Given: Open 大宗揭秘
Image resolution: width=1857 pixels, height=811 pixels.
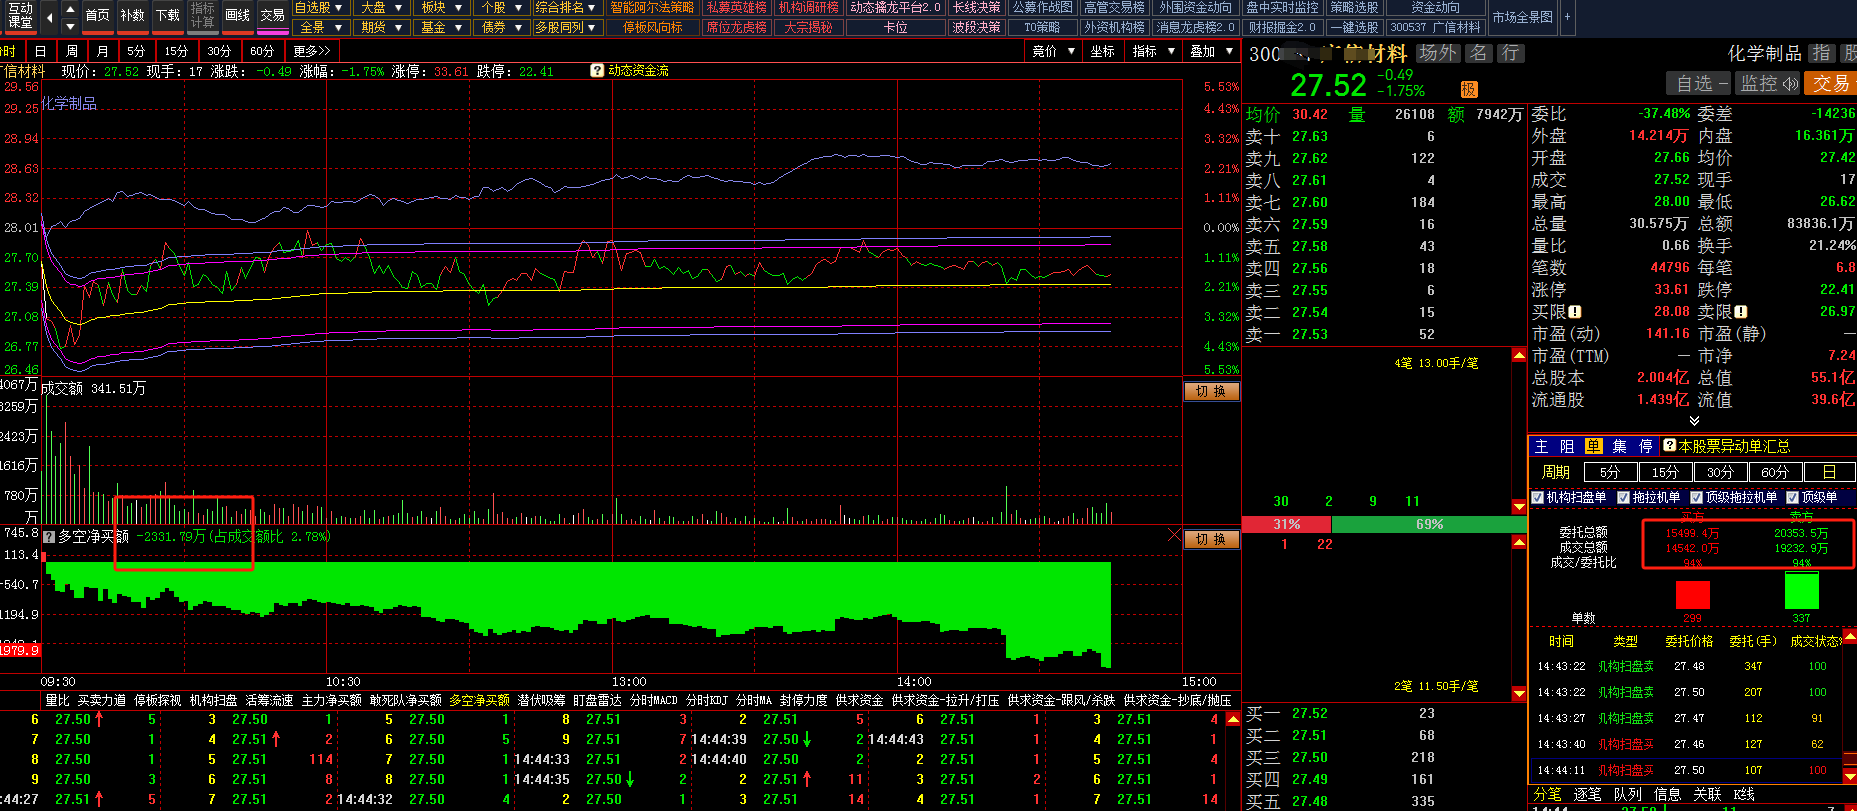Looking at the screenshot, I should click(x=809, y=27).
